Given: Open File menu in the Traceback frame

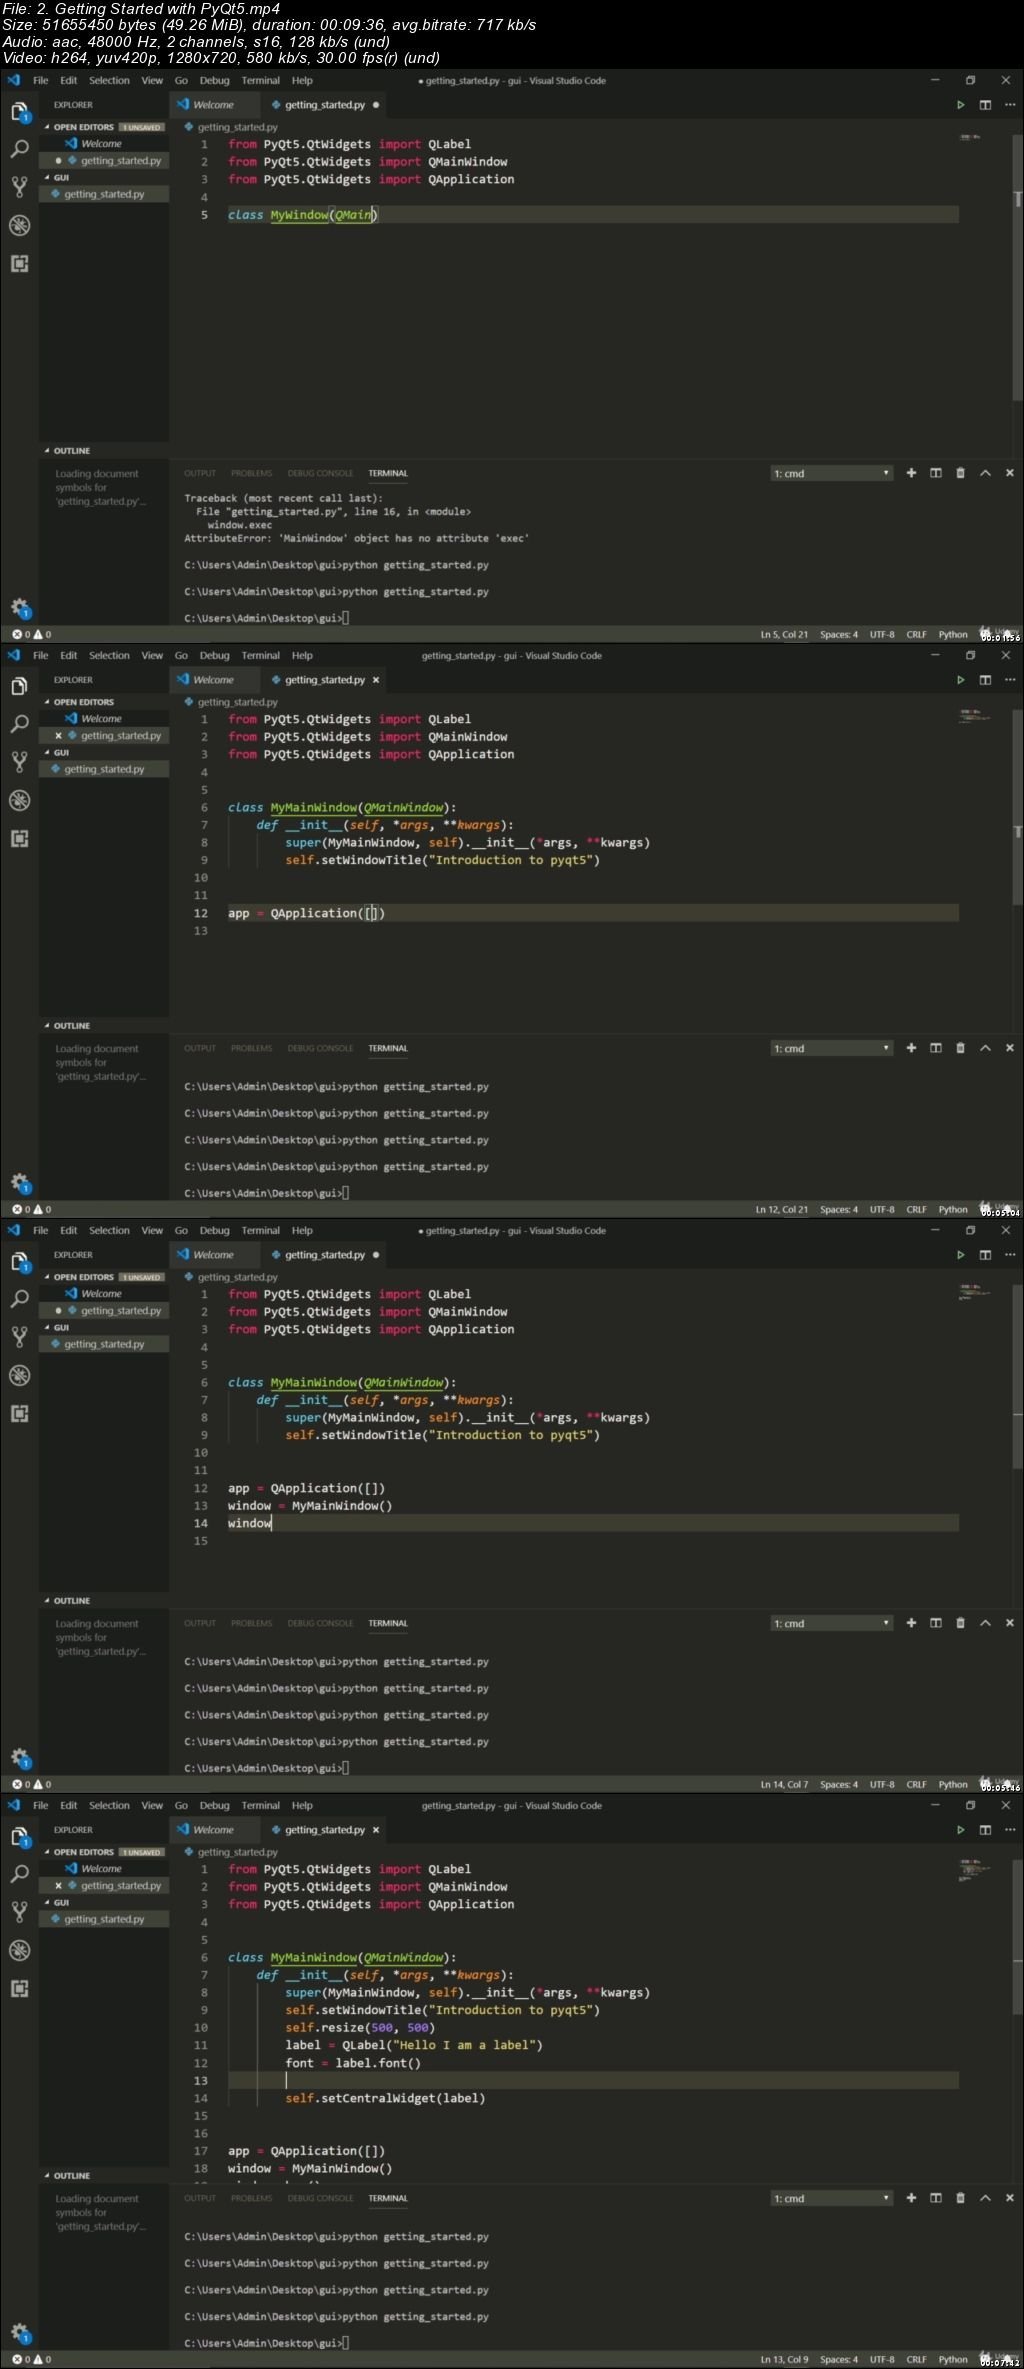Looking at the screenshot, I should (x=41, y=81).
